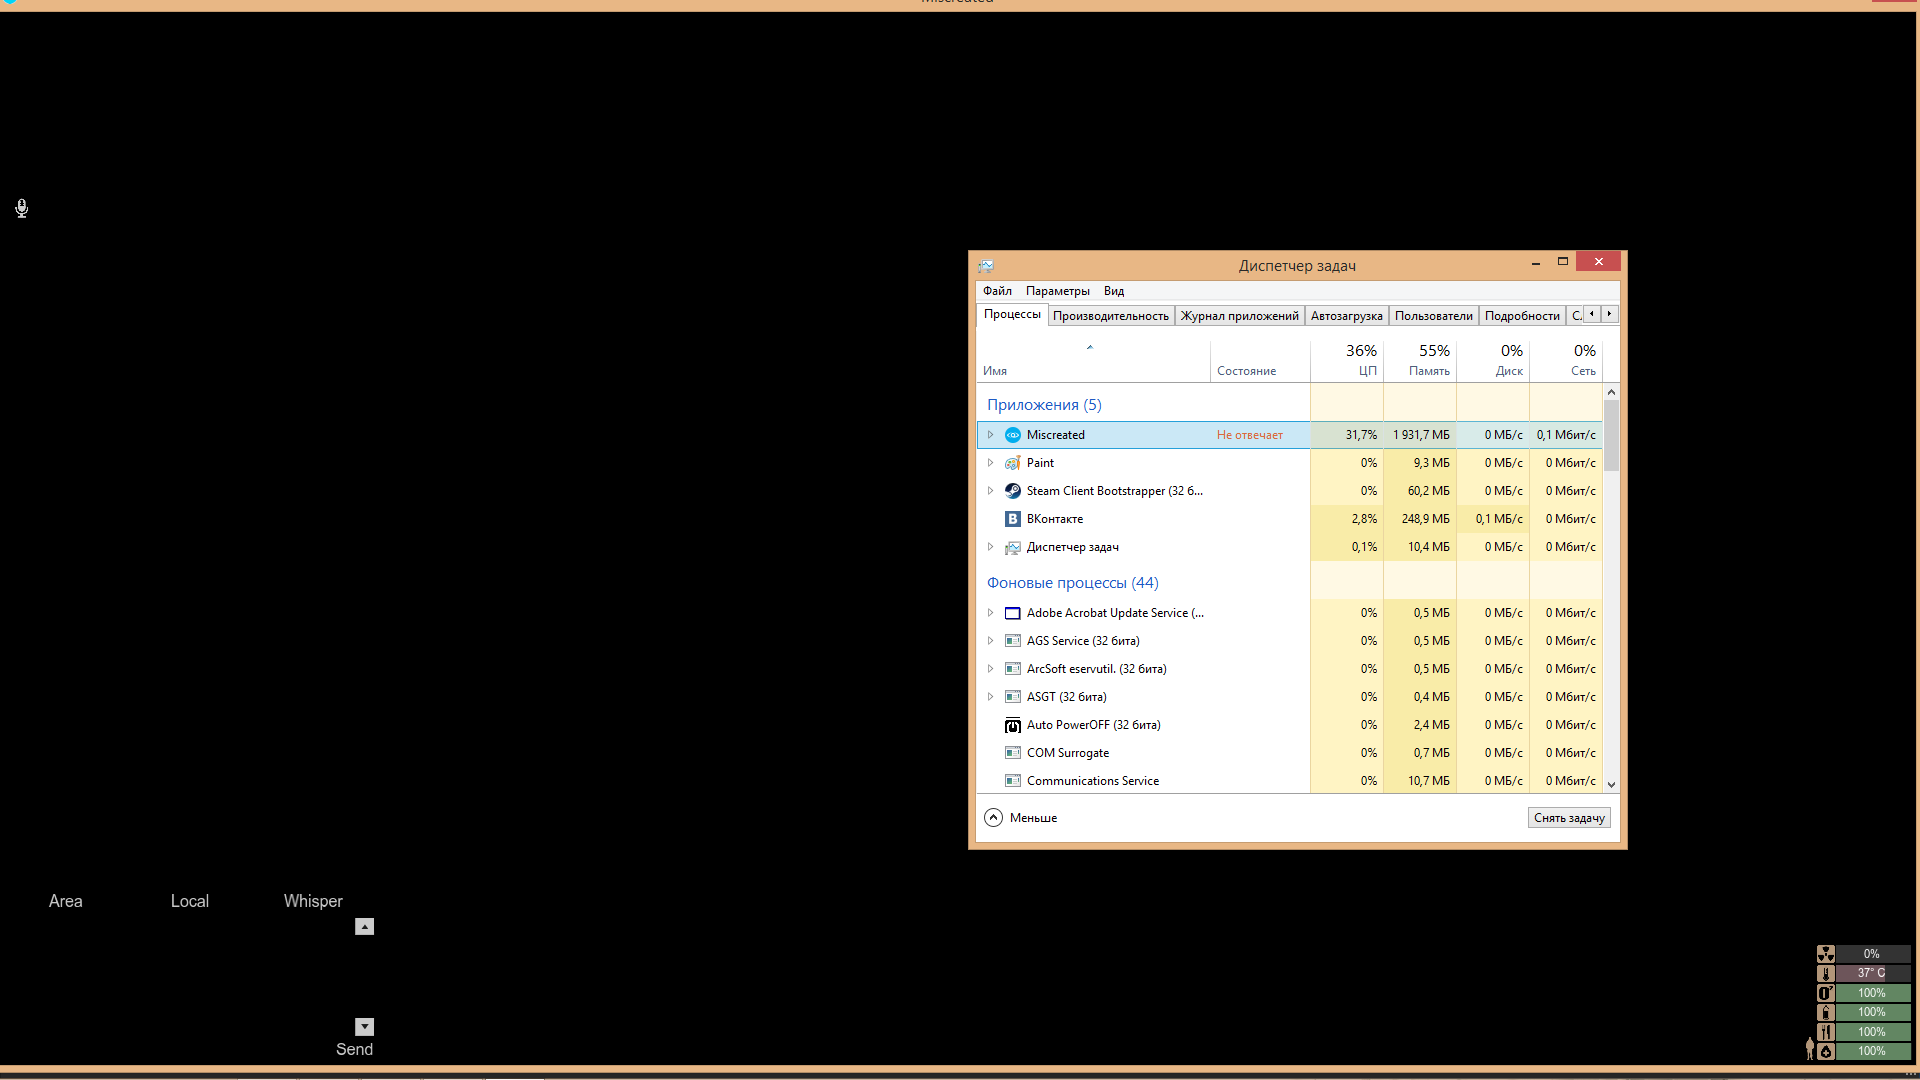Click the ASGT process icon
The width and height of the screenshot is (1920, 1080).
[1012, 697]
